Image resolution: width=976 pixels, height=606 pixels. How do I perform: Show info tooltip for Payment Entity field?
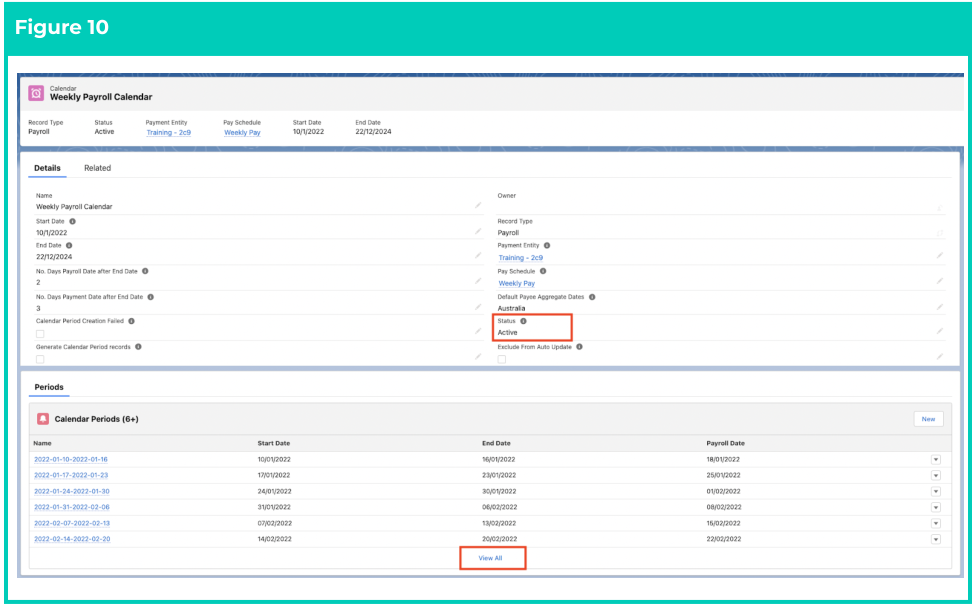[547, 246]
